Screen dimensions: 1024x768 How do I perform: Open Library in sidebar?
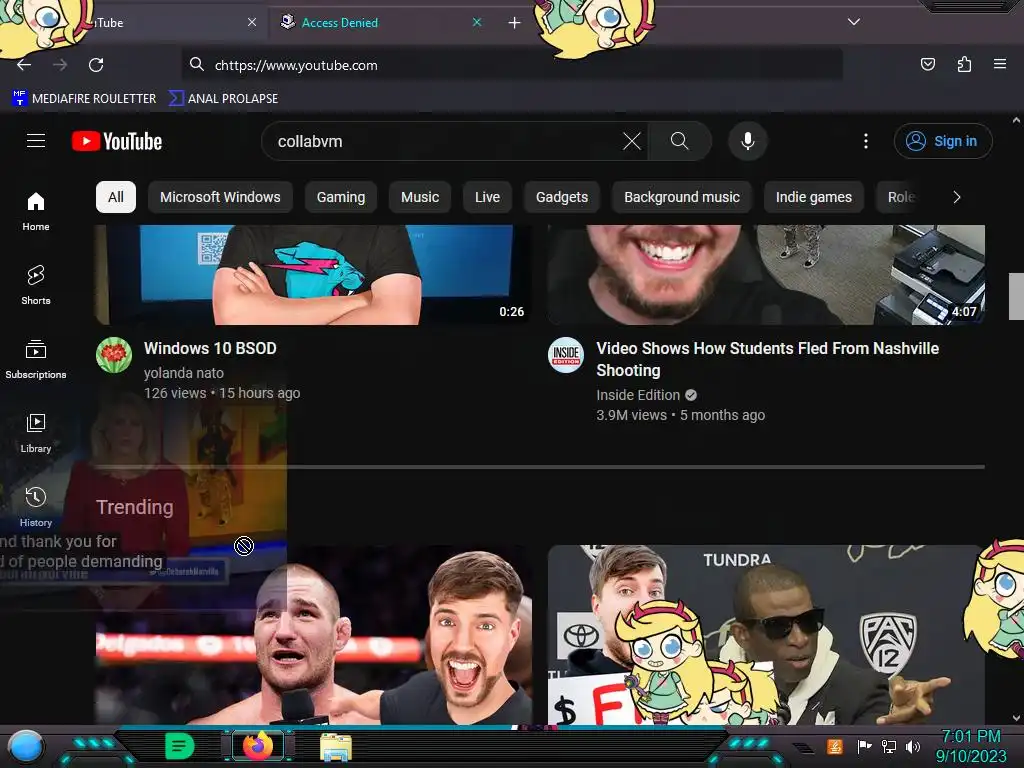[36, 434]
